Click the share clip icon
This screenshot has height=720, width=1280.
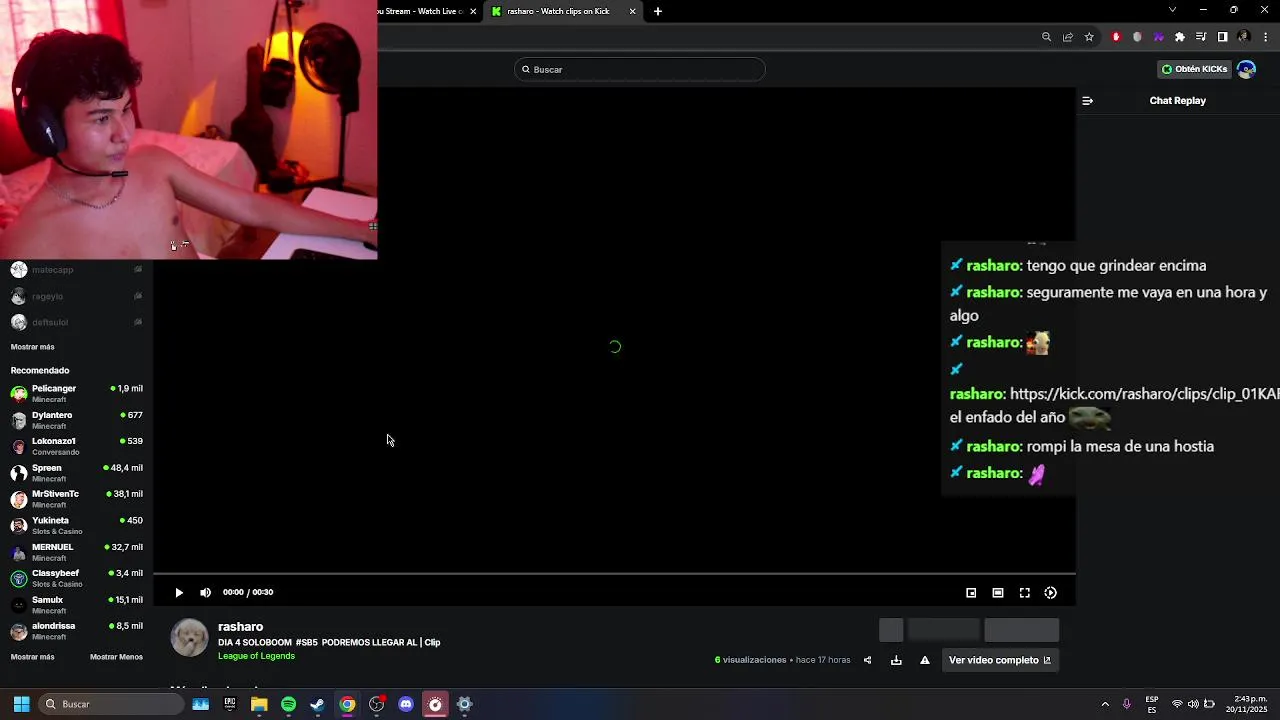point(867,660)
